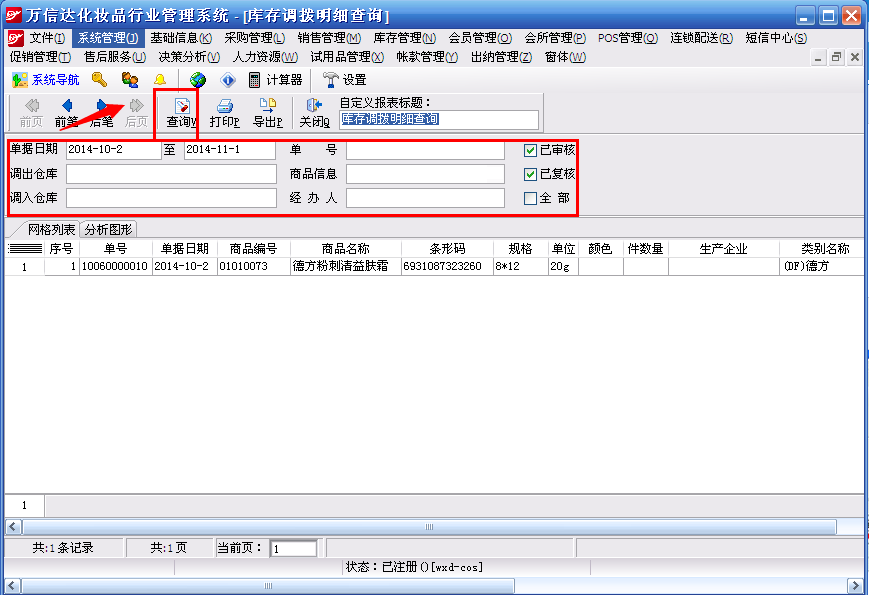Sort by the 单号 column header

[116, 249]
